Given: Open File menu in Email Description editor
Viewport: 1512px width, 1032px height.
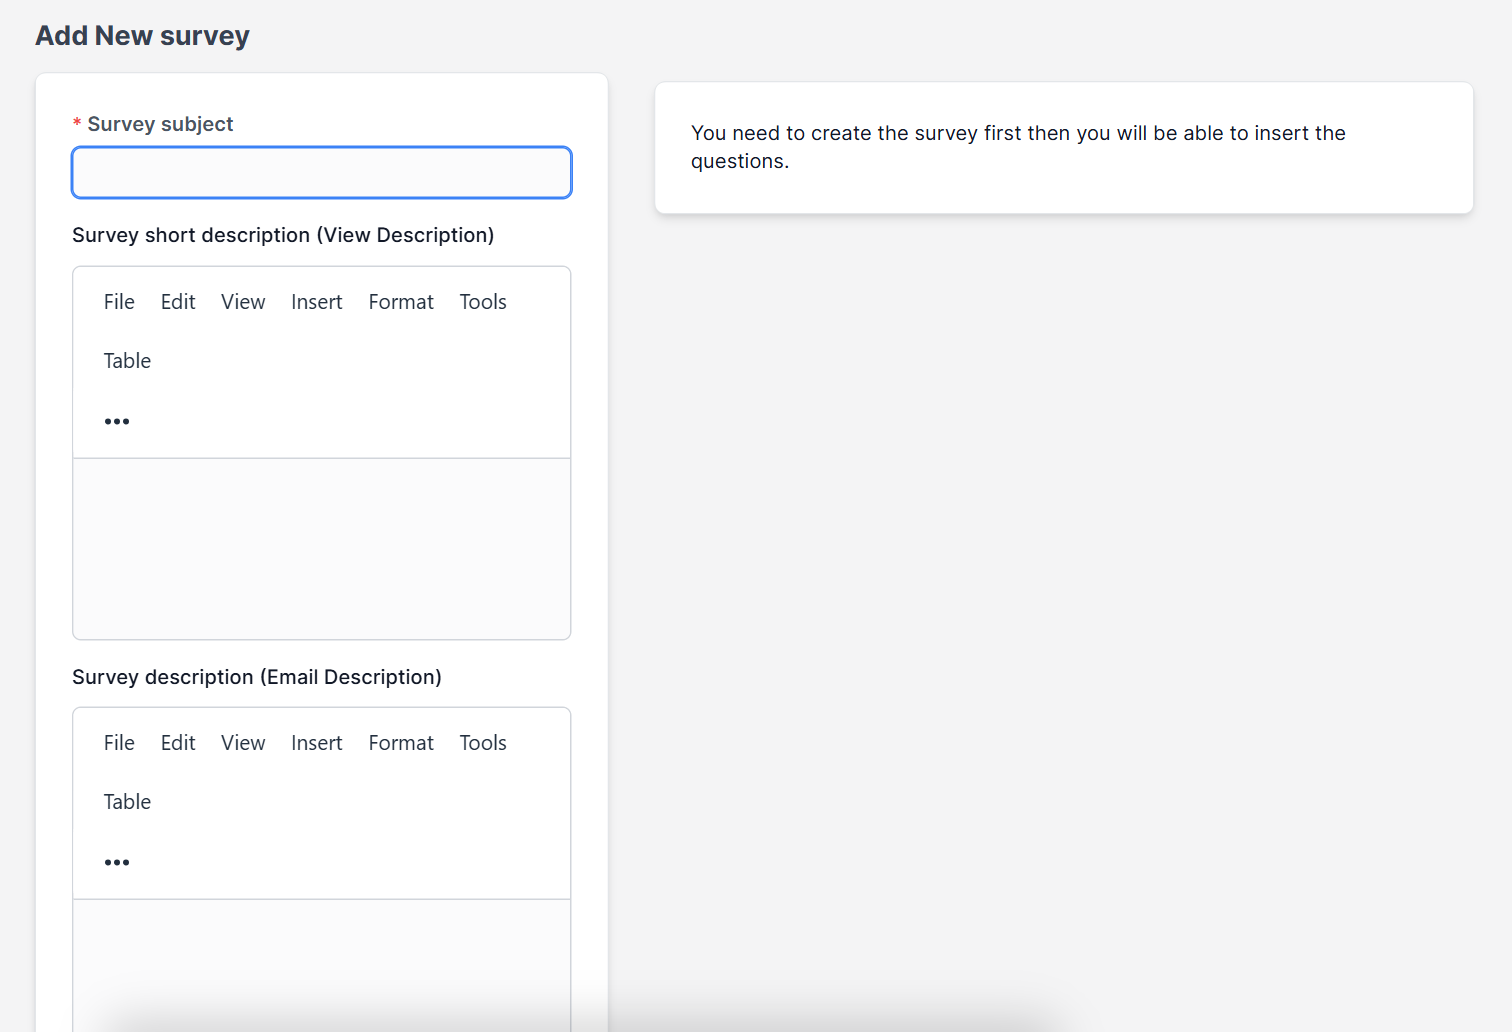Looking at the screenshot, I should (x=119, y=743).
